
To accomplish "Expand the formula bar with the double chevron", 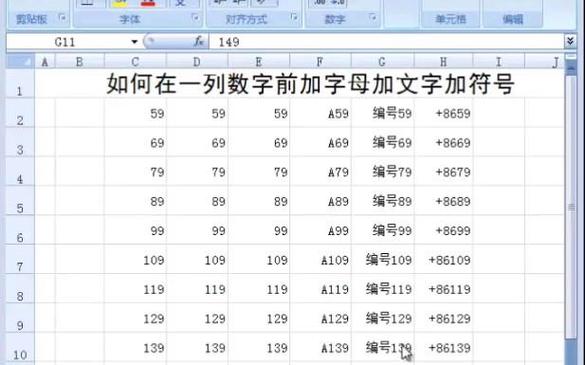I will (x=570, y=41).
